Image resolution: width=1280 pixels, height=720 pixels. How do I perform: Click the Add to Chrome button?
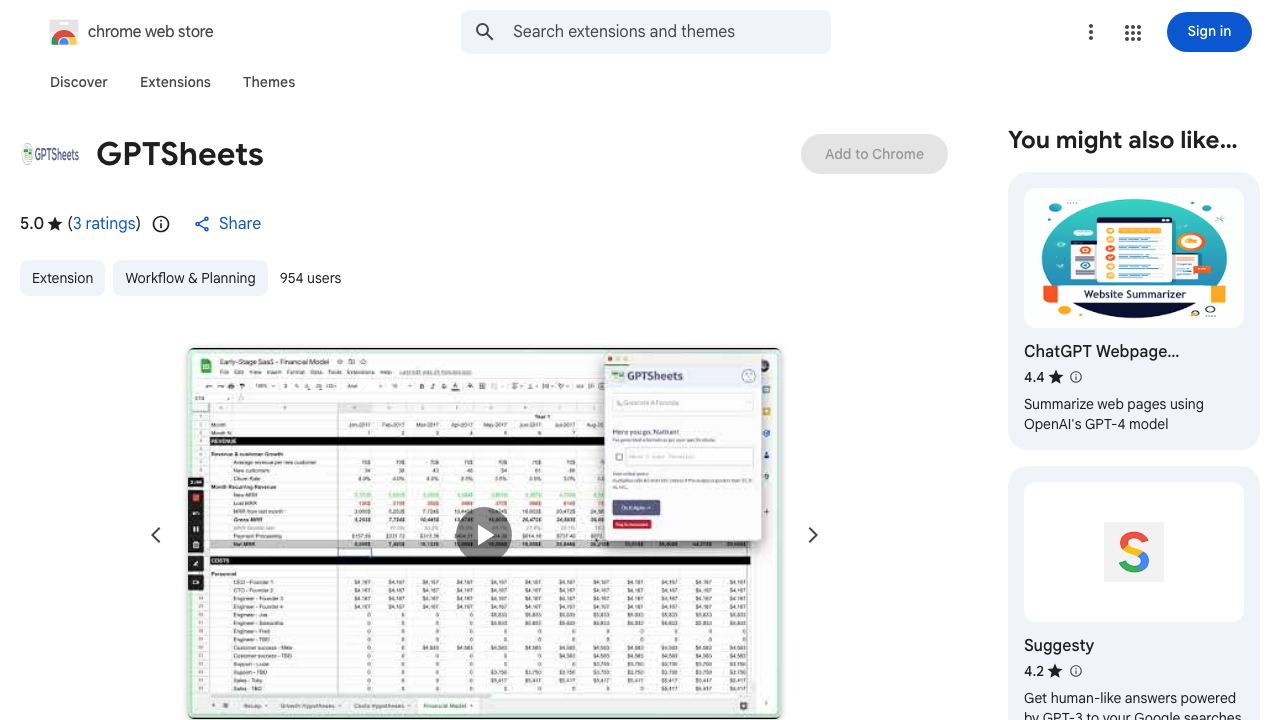tap(874, 154)
